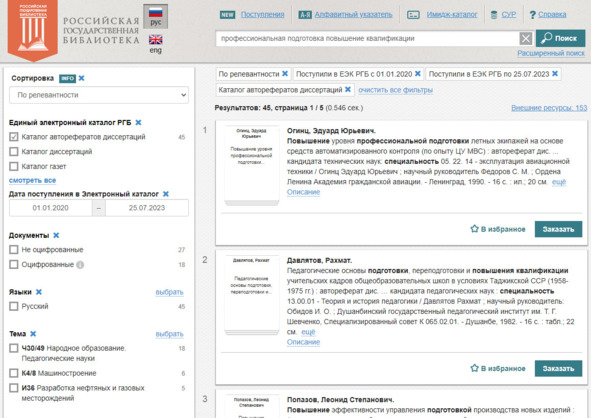Click the image catalog card icon
The width and height of the screenshot is (591, 418).
(x=413, y=15)
